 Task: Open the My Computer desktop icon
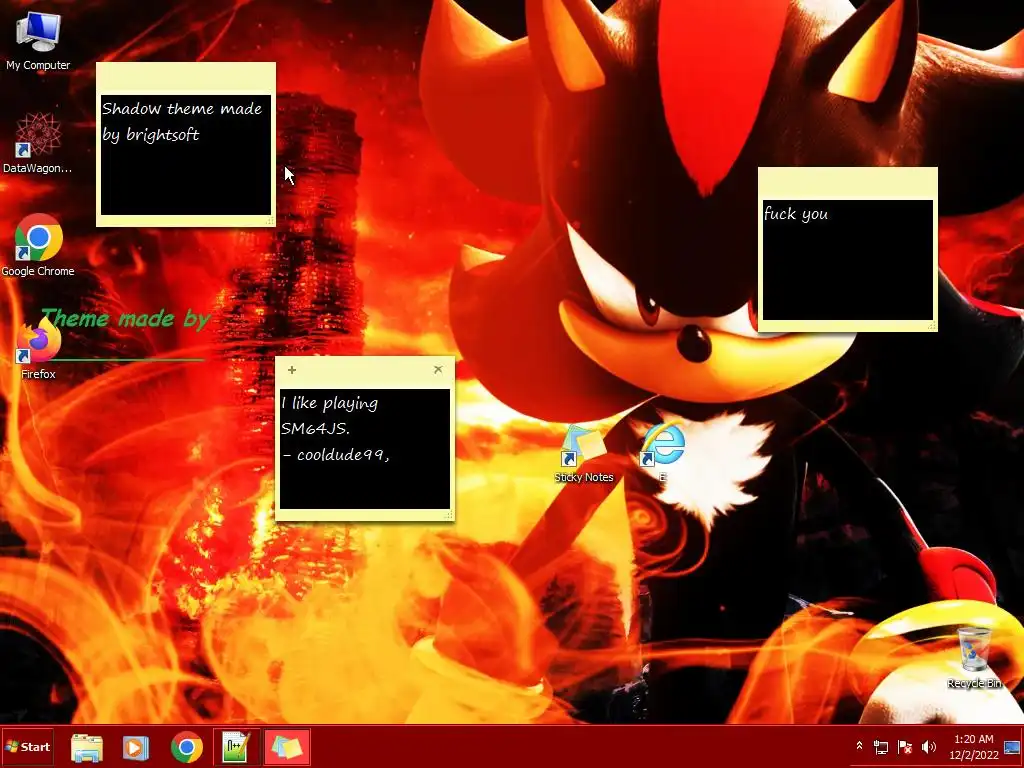(x=38, y=40)
